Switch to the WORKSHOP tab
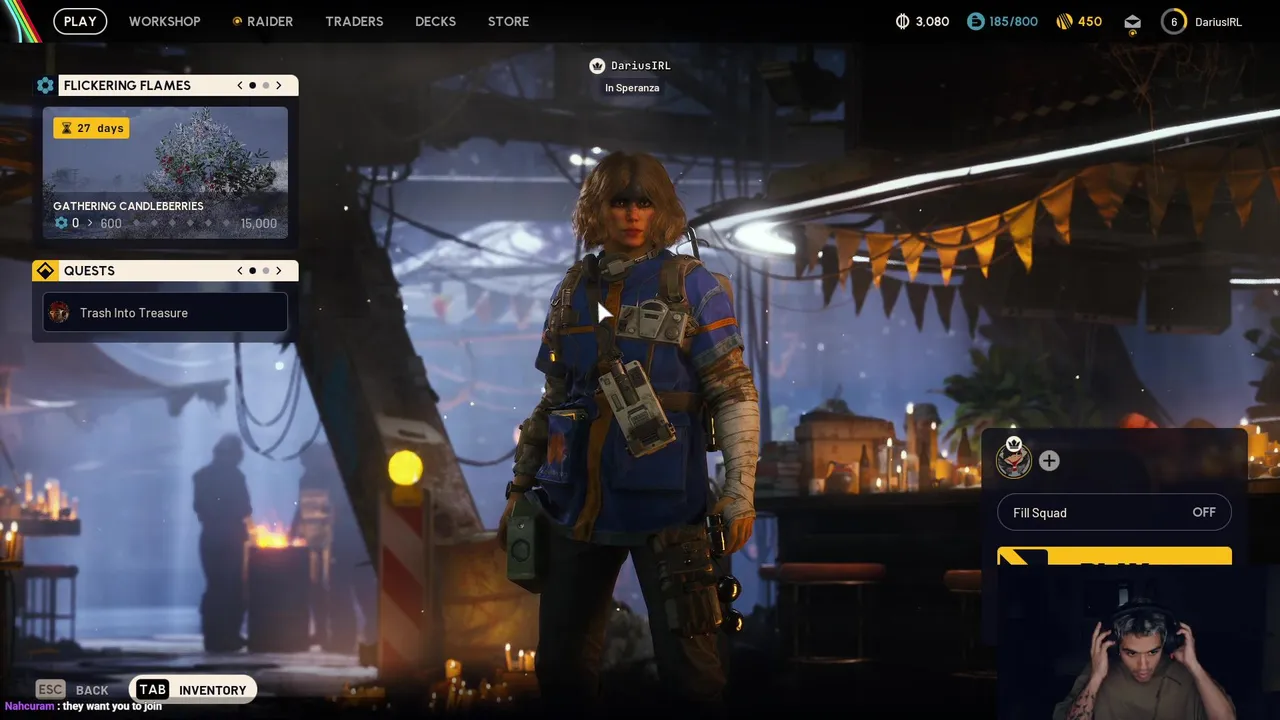Viewport: 1280px width, 720px height. point(164,21)
